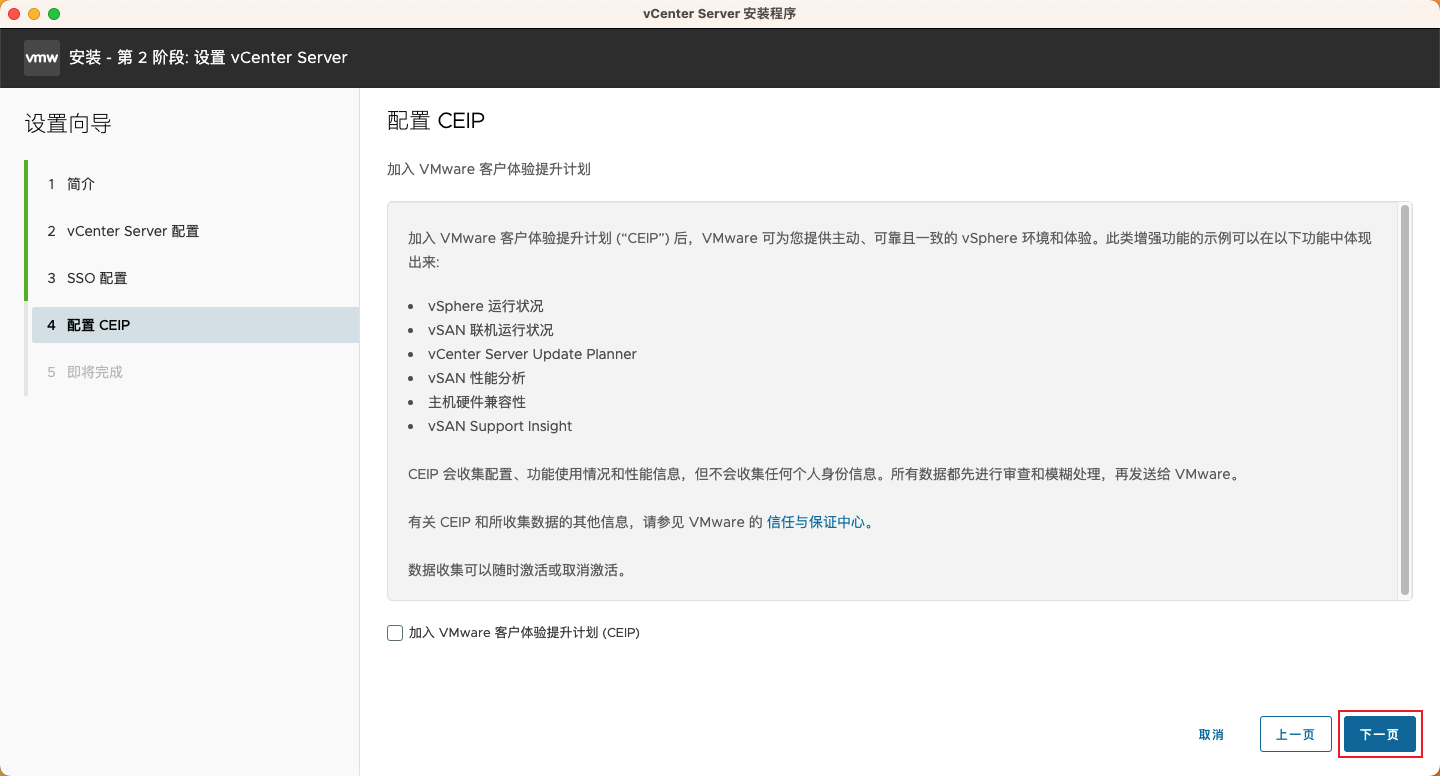The width and height of the screenshot is (1440, 776).
Task: Select step 1 简介 in the wizard
Action: tap(195, 184)
